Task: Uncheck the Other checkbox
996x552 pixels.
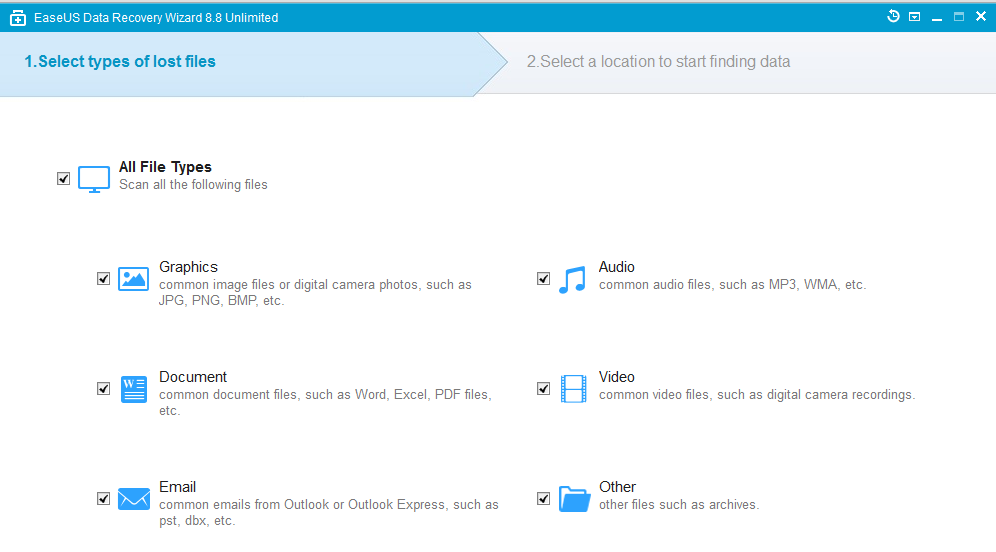Action: (x=543, y=499)
